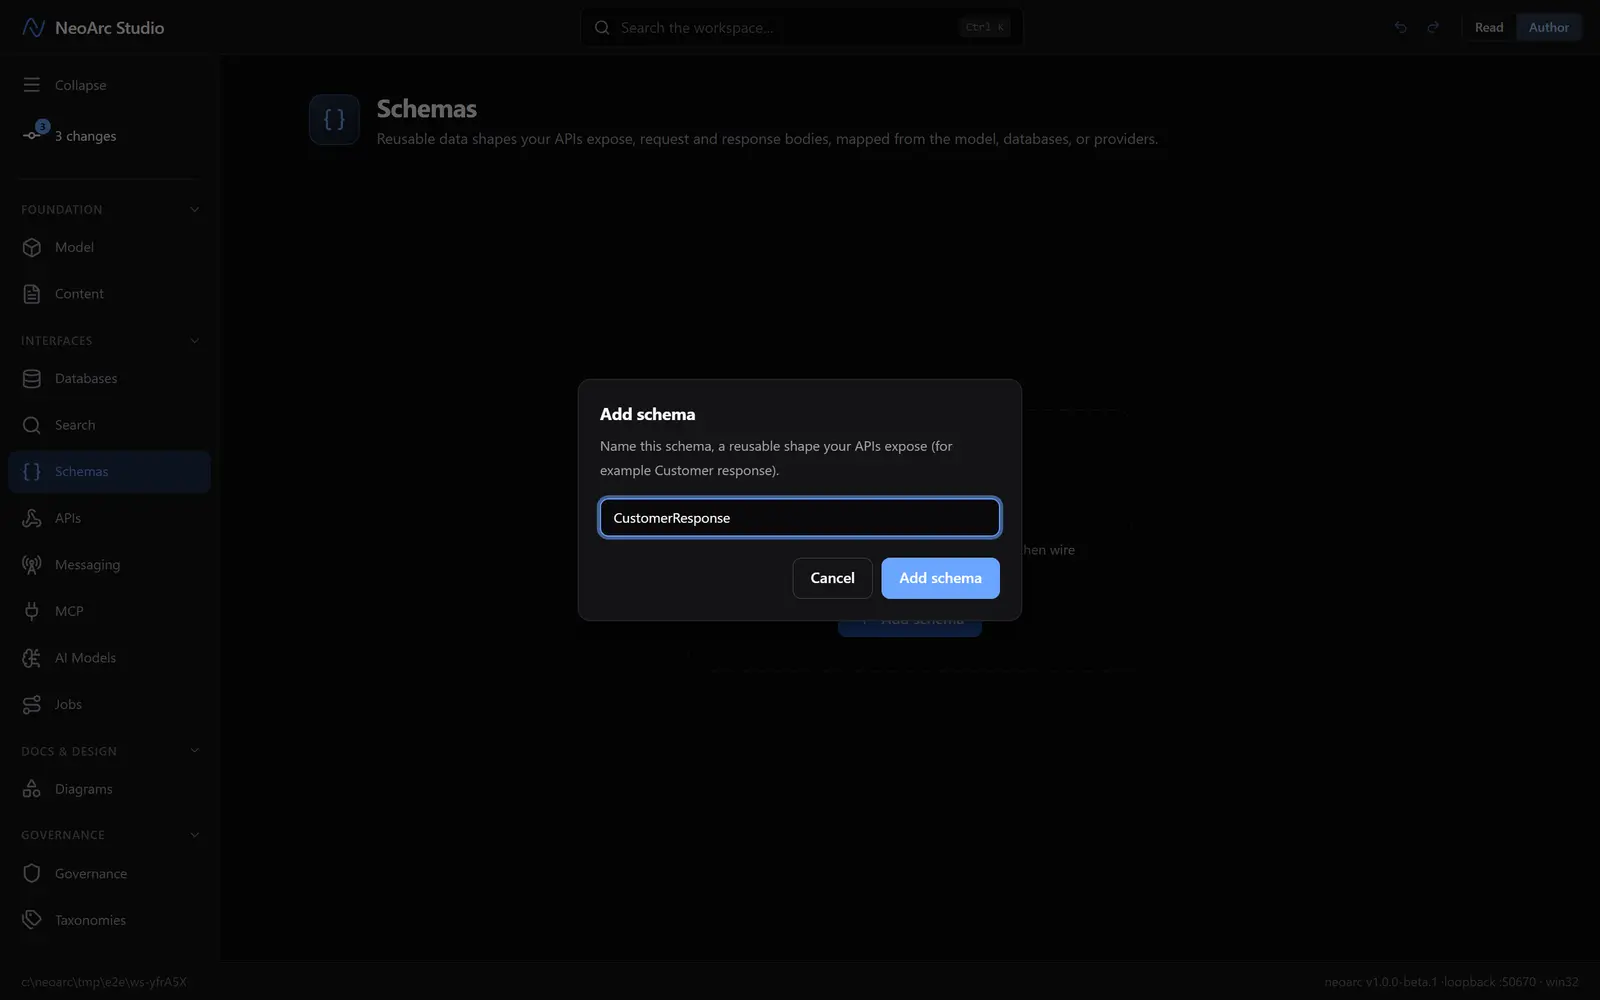Switch to Read mode
1600x1000 pixels.
coord(1489,28)
